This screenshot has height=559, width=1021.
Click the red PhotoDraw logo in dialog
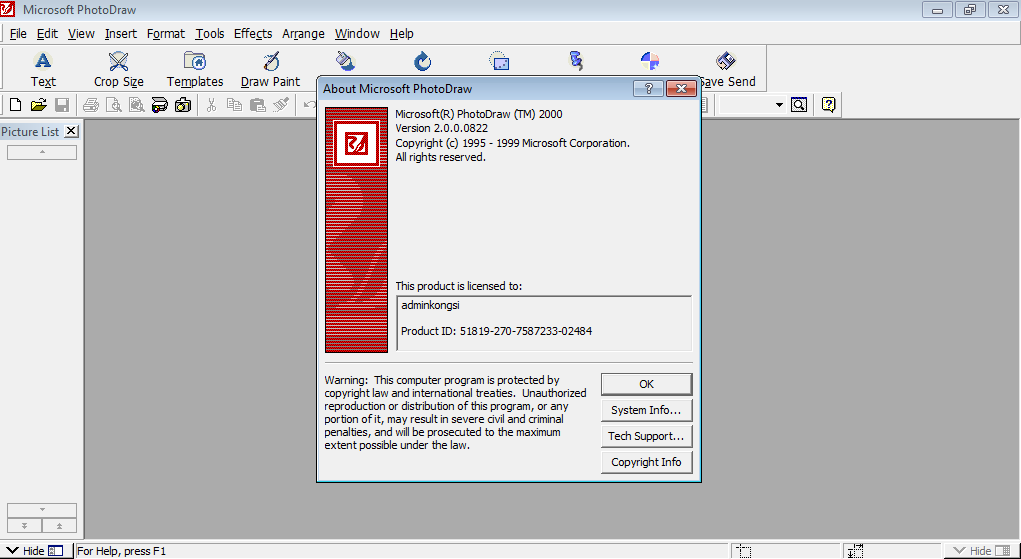coord(356,144)
